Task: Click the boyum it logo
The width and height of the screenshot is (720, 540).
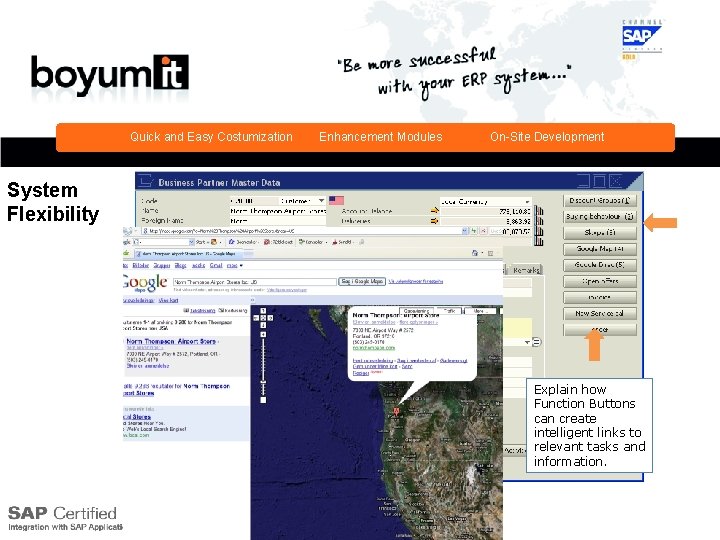Action: (x=110, y=73)
